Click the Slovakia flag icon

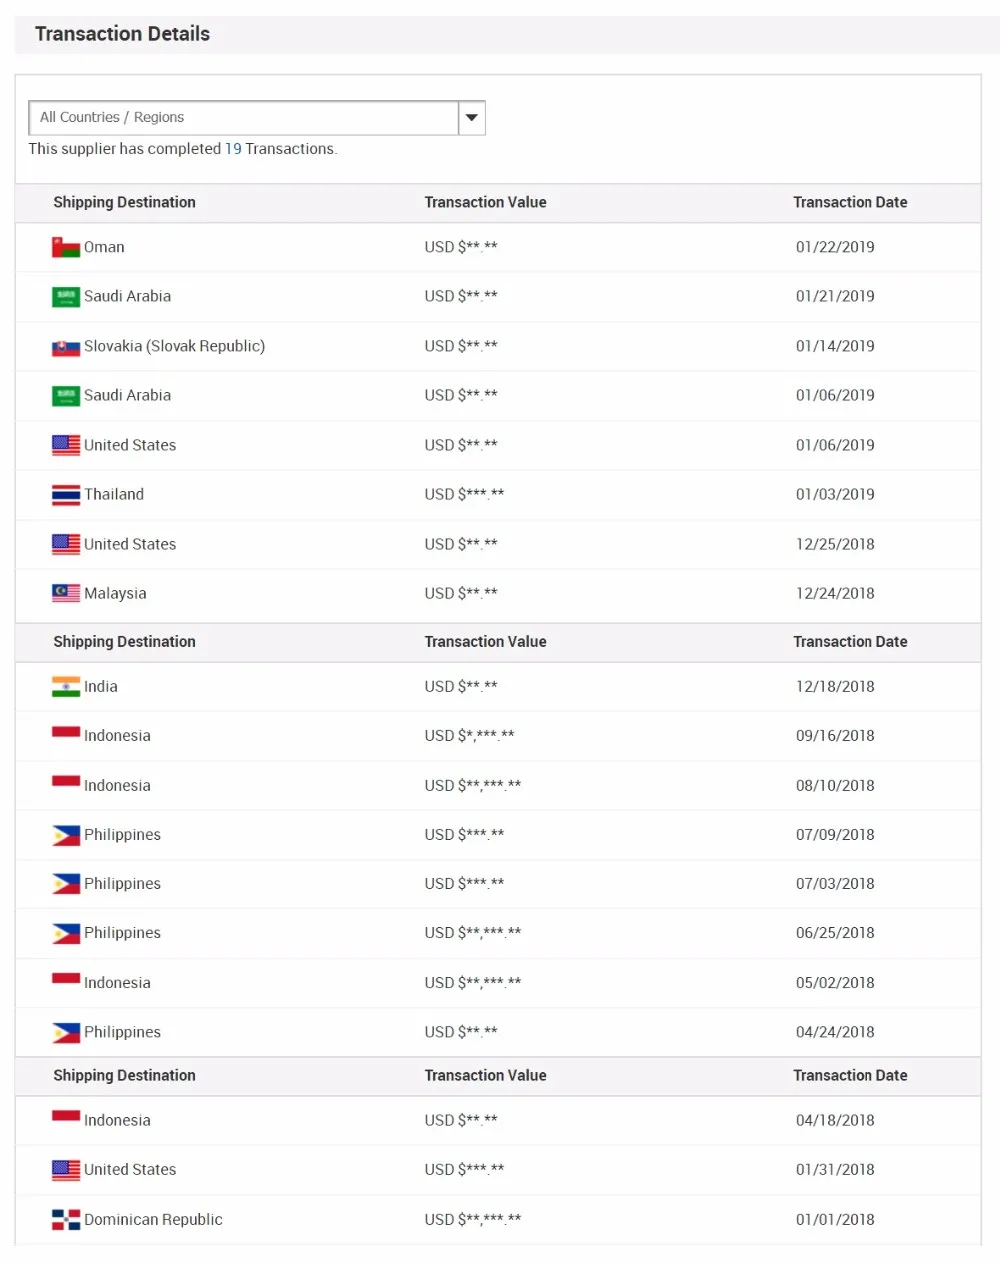[66, 347]
